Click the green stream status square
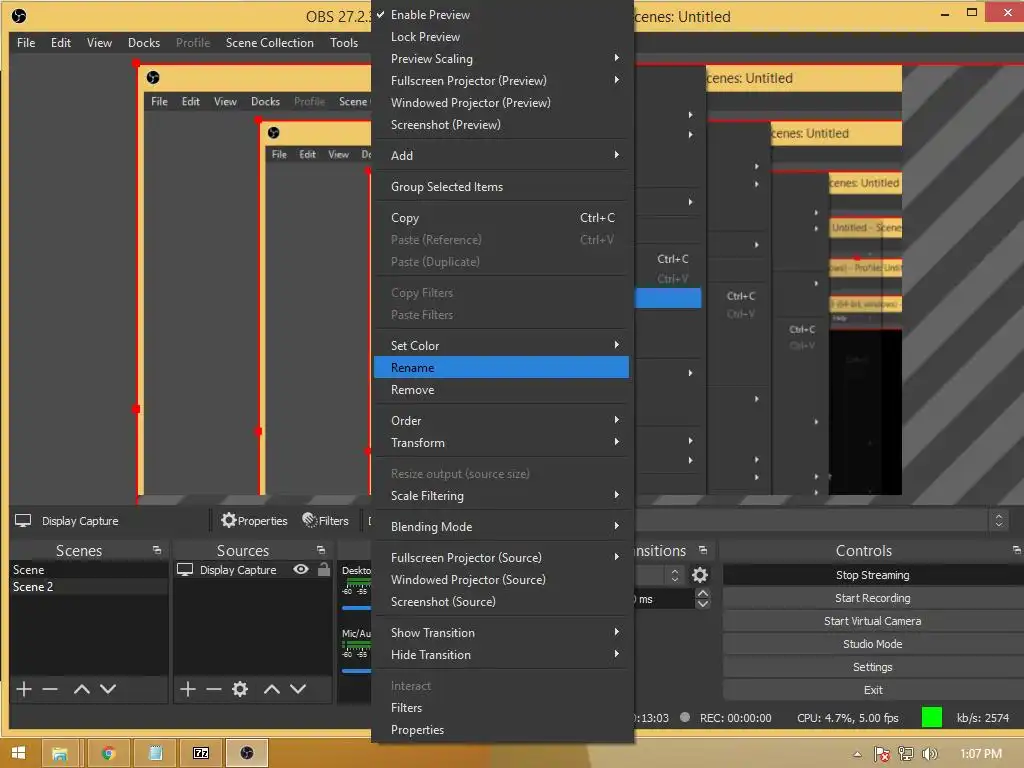 [x=932, y=717]
